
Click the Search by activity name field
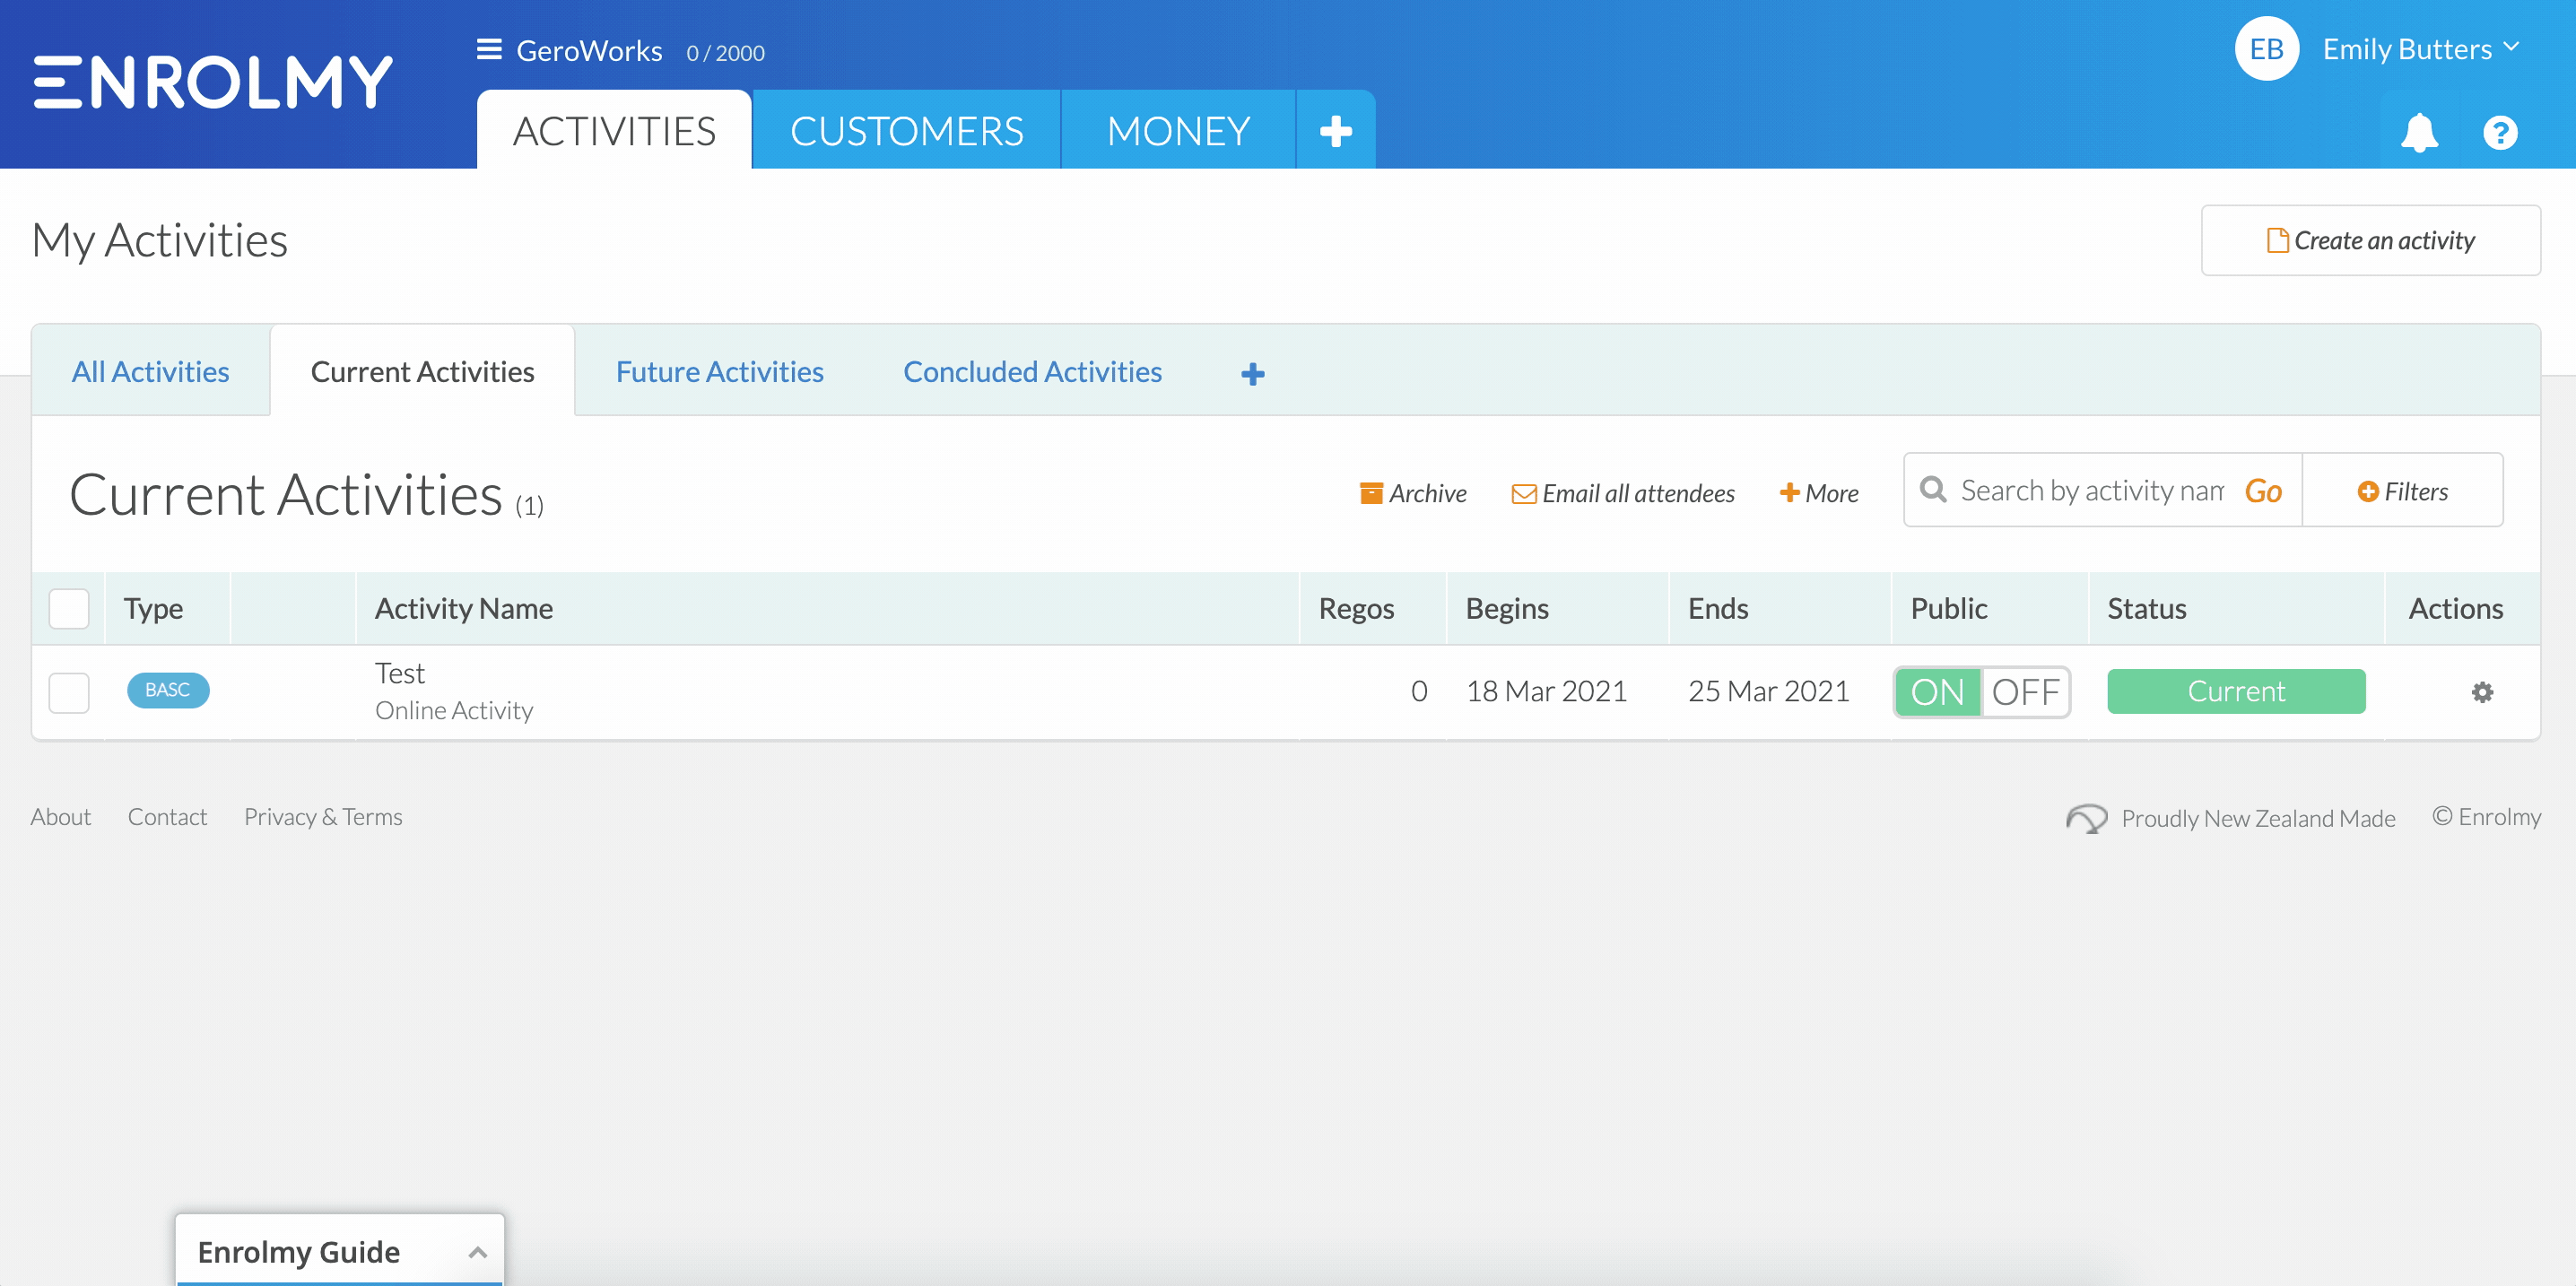(x=2093, y=490)
